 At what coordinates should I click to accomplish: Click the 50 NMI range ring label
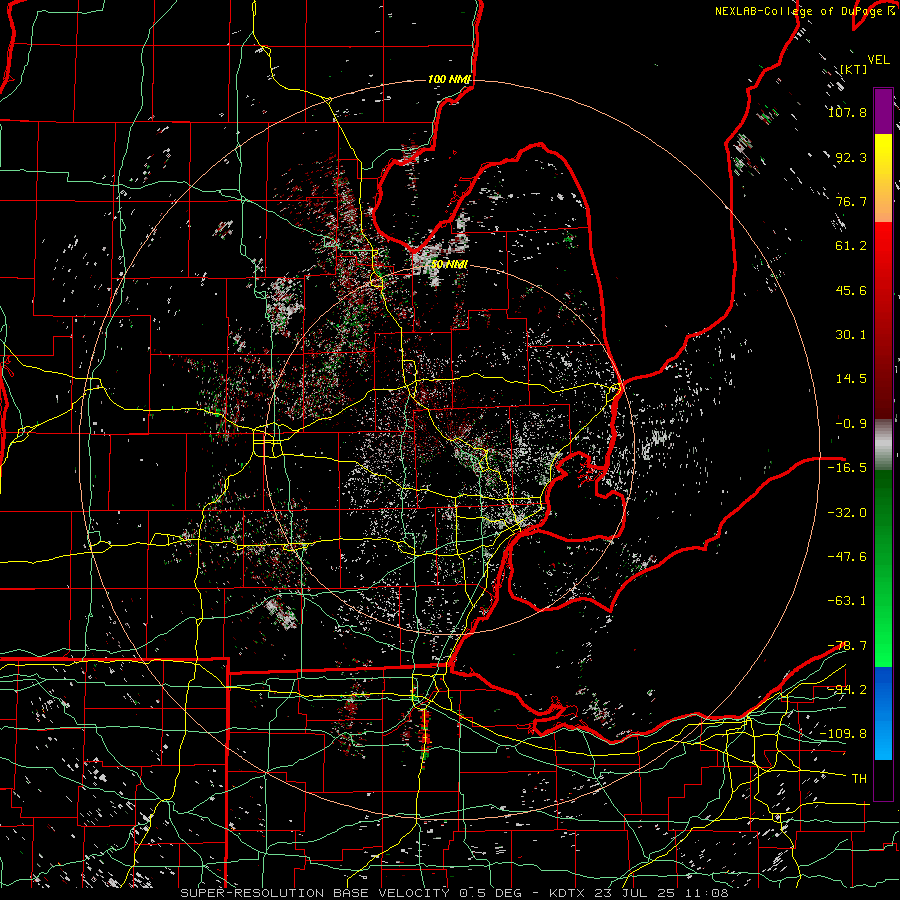click(x=449, y=264)
